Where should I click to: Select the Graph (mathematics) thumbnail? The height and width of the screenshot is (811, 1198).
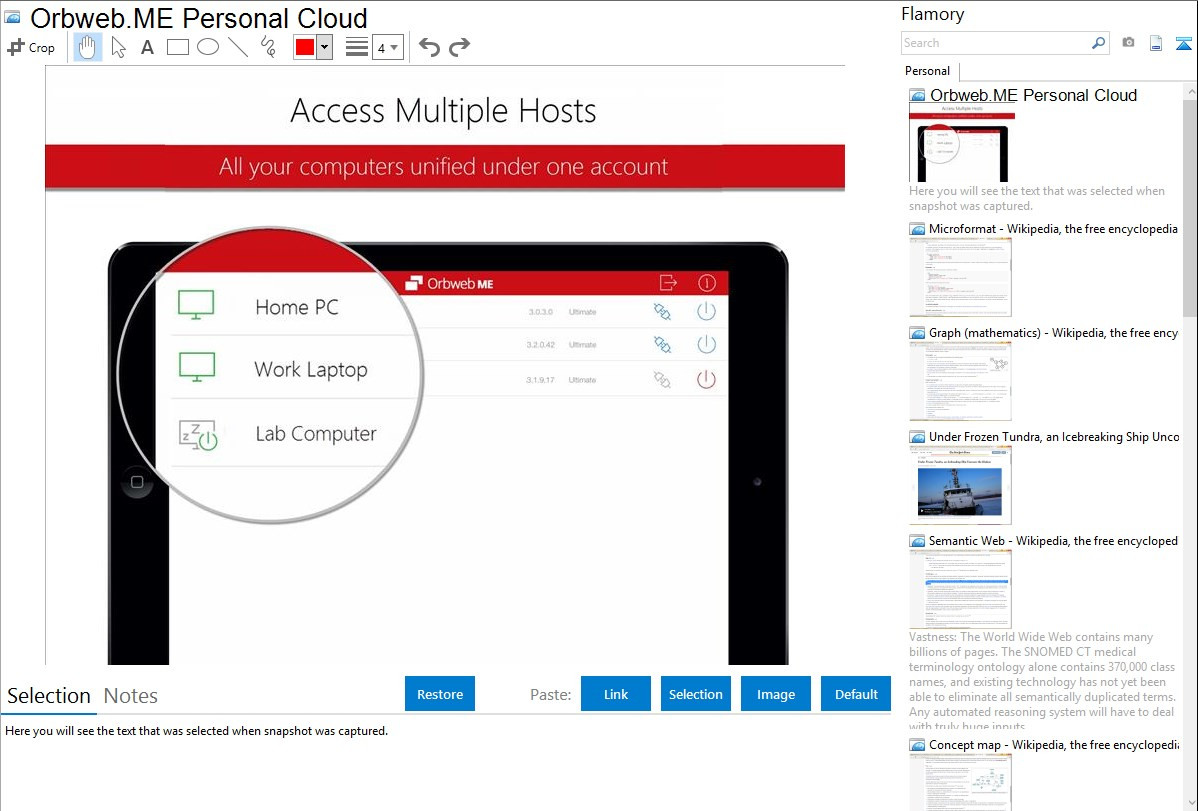pyautogui.click(x=960, y=381)
